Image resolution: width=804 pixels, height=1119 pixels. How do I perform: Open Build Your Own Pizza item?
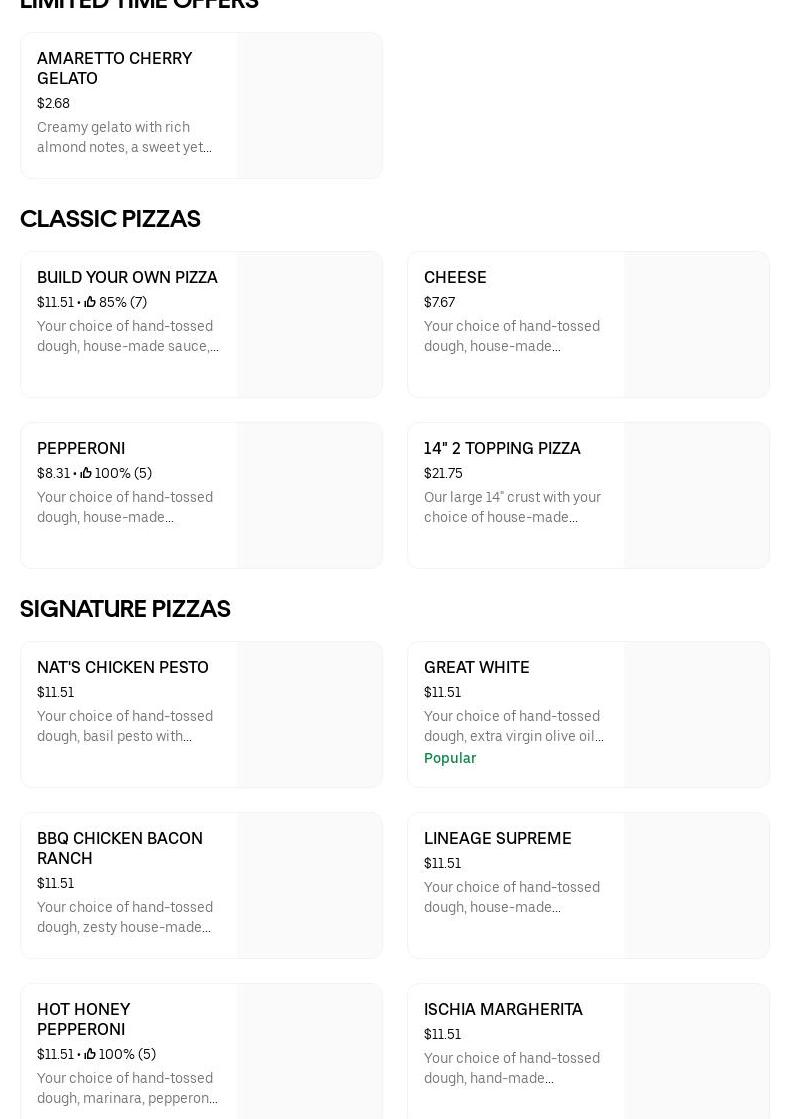(127, 278)
